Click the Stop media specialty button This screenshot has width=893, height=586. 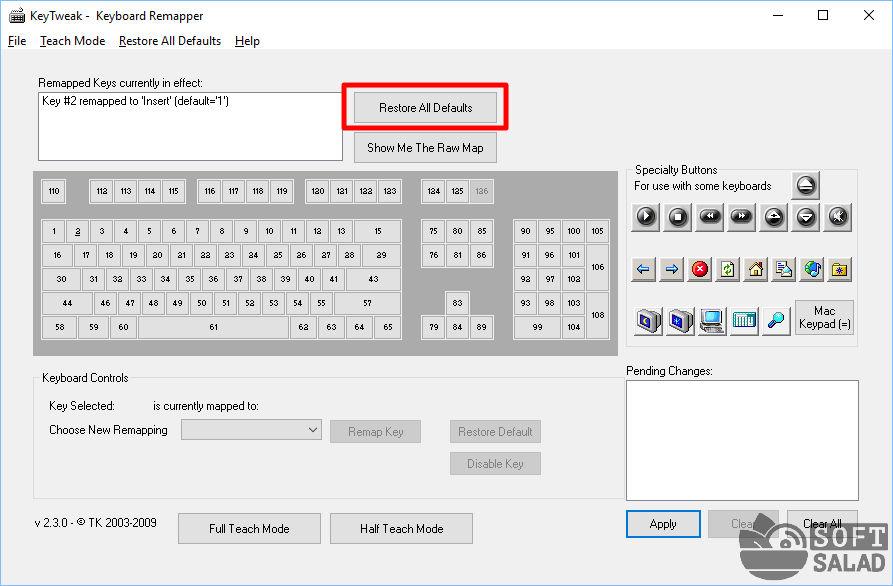[x=678, y=216]
